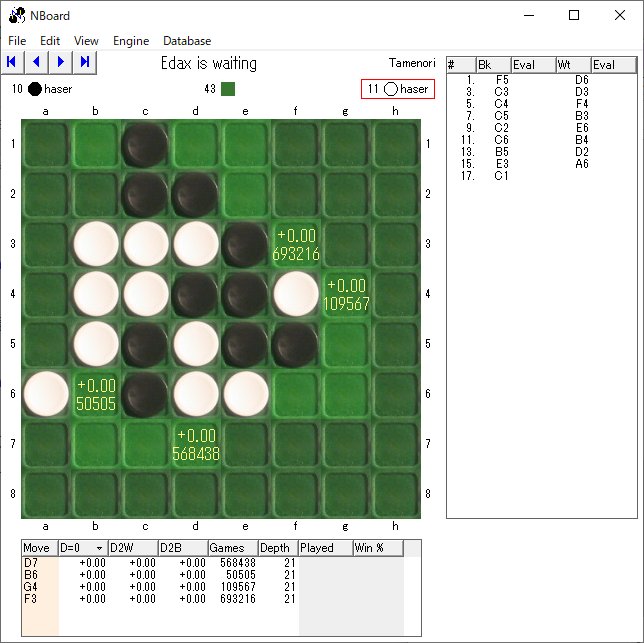The width and height of the screenshot is (644, 643).
Task: Click the white player haser score box
Action: [398, 89]
